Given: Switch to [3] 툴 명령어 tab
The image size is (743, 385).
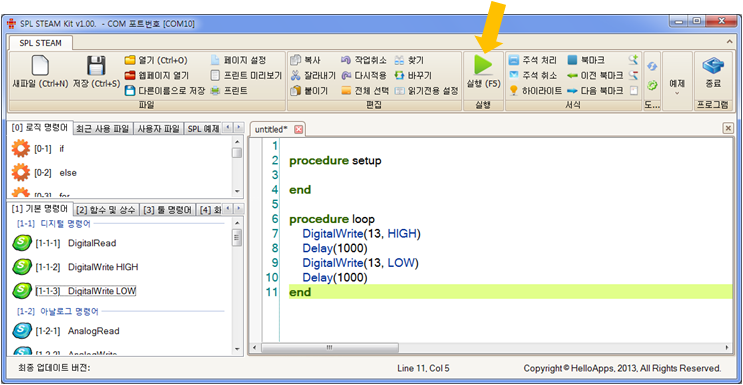Looking at the screenshot, I should click(x=168, y=210).
